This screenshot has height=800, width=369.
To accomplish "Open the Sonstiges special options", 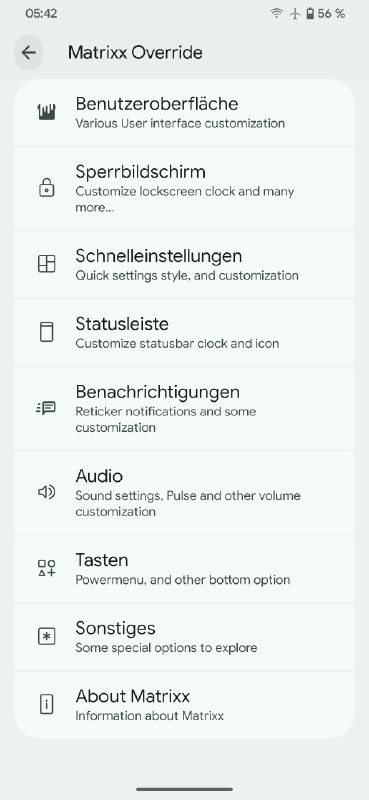I will coord(184,637).
